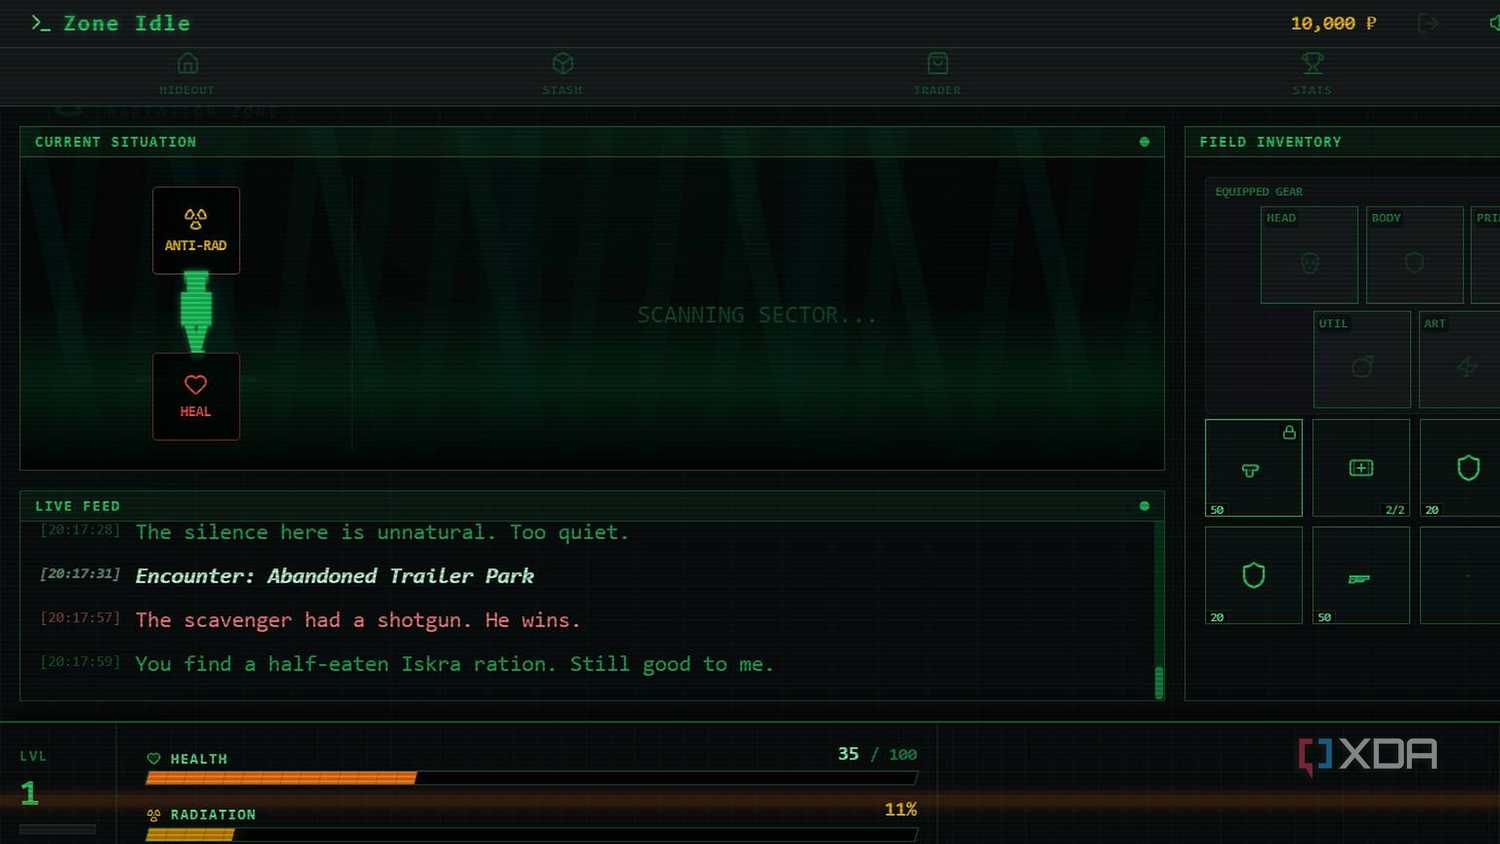Click the level 1 indicator
The height and width of the screenshot is (844, 1500).
click(x=30, y=794)
